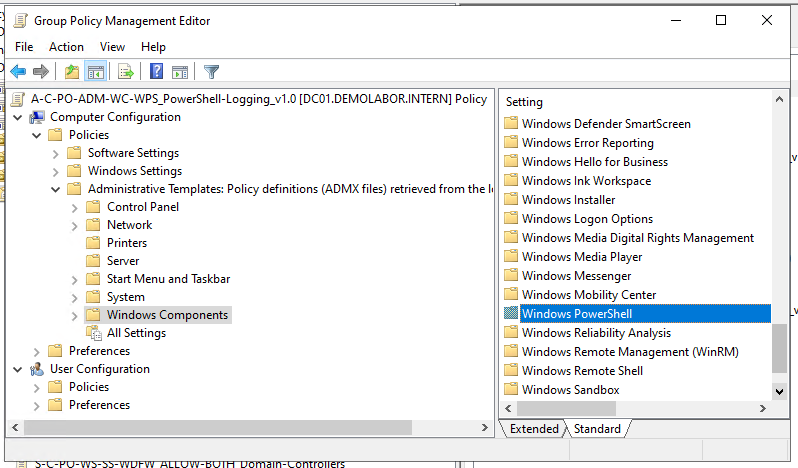Viewport: 798px width, 468px height.
Task: Select All Settings in the tree
Action: point(136,333)
